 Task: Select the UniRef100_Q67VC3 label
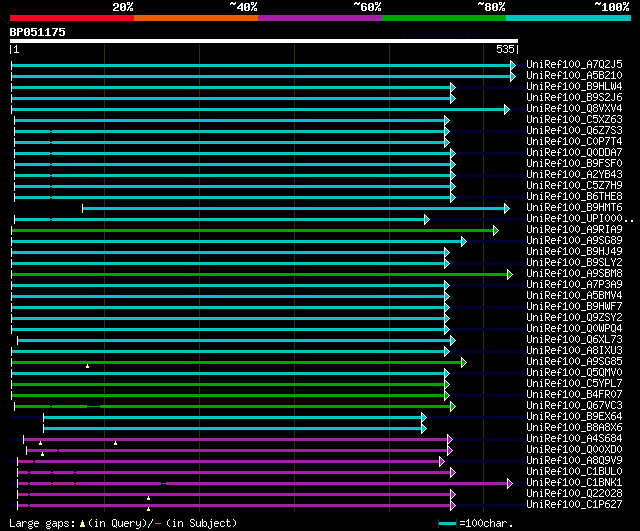tap(574, 406)
